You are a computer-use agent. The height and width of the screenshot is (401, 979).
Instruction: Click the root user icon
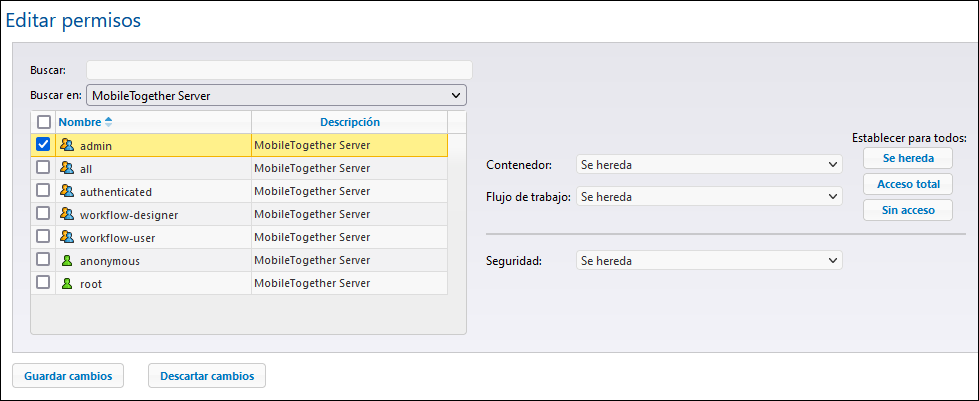click(x=67, y=283)
